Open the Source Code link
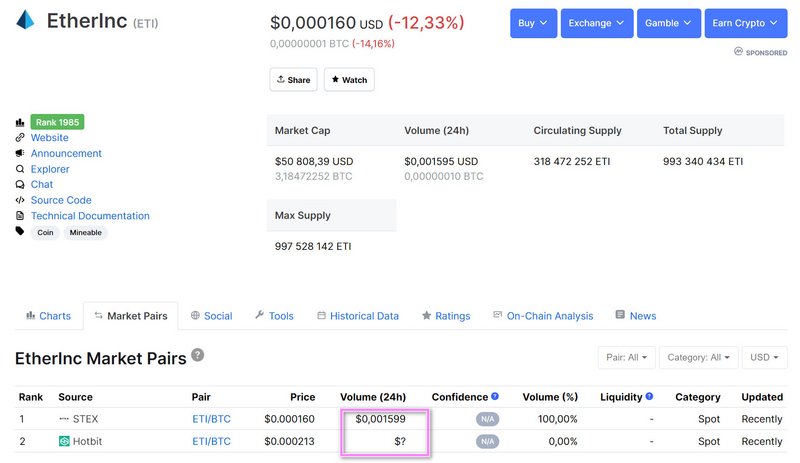The width and height of the screenshot is (800, 463). click(x=61, y=200)
